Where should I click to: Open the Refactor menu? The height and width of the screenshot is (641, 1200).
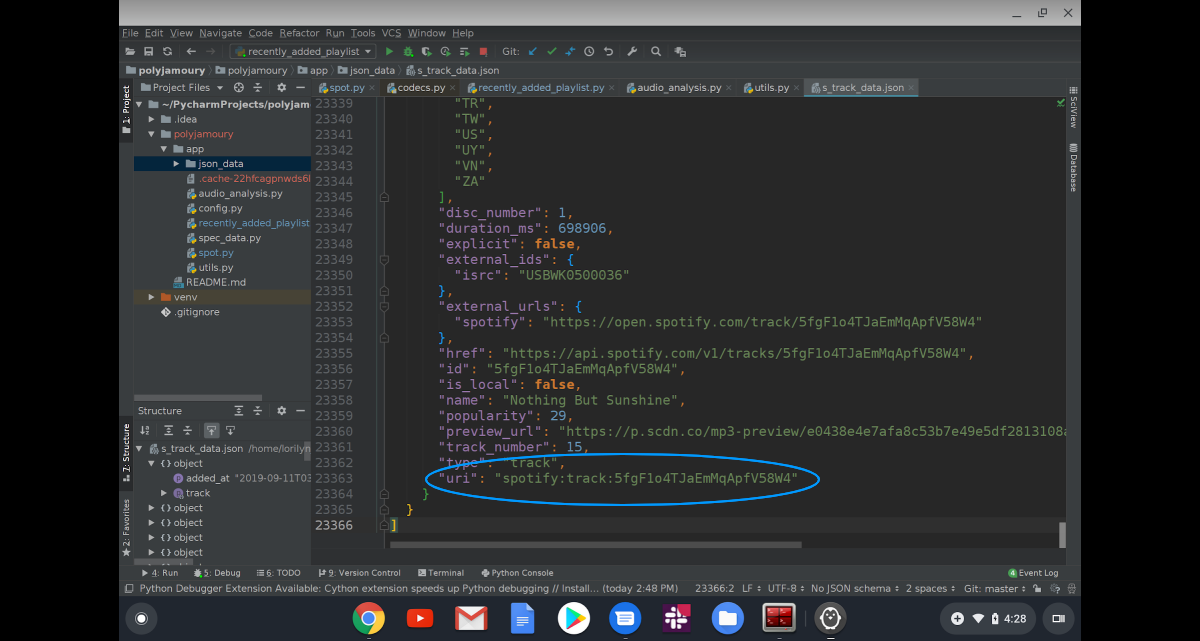300,33
